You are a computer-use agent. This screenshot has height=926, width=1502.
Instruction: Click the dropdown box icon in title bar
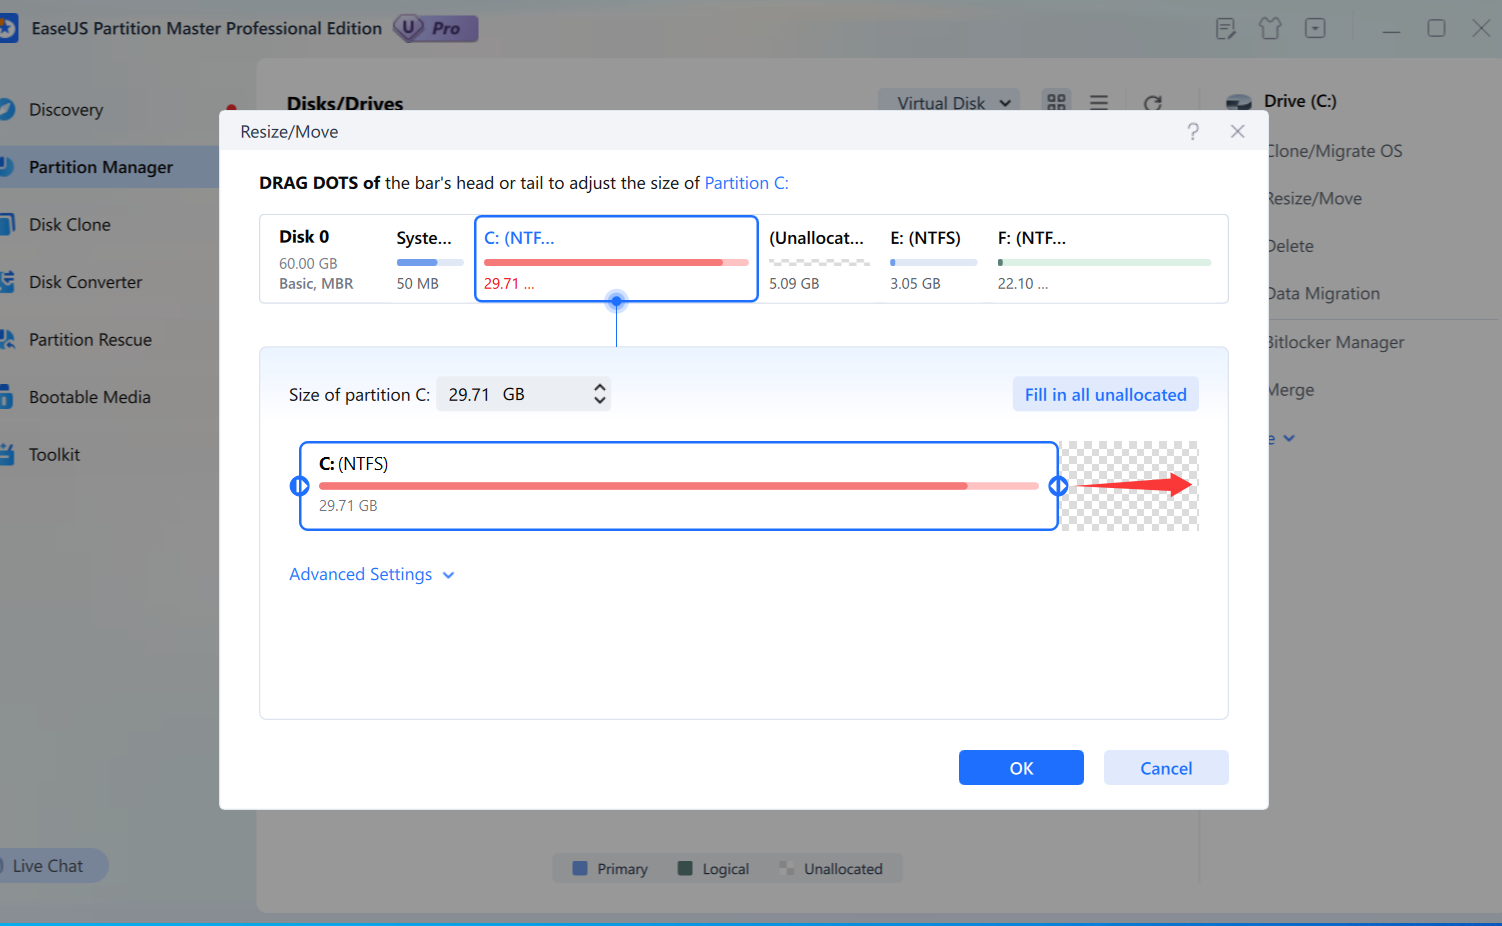pyautogui.click(x=1315, y=28)
